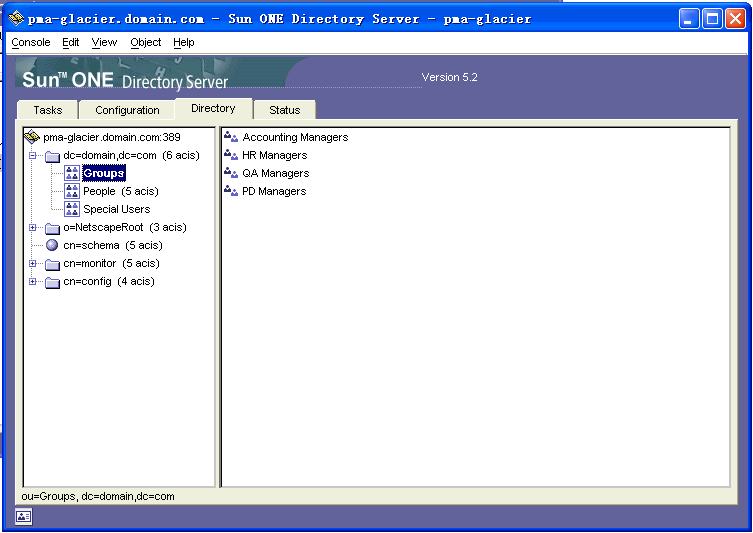Viewport: 753px width, 533px height.
Task: Maximize the Directory Server window
Action: click(712, 19)
